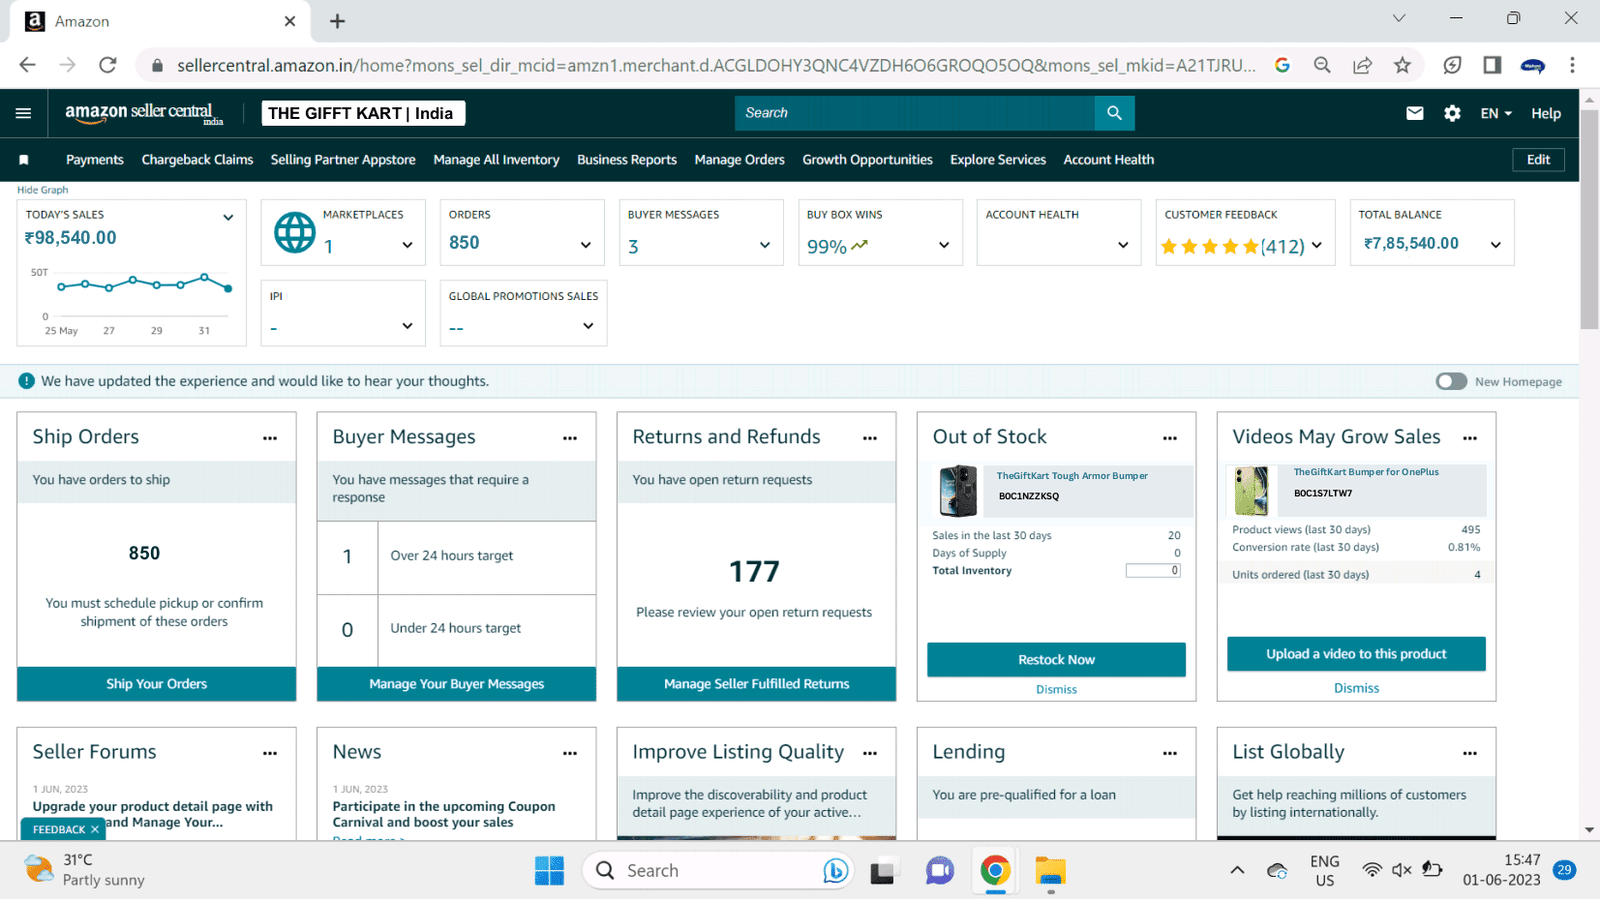This screenshot has height=899, width=1600.
Task: Open Growth Opportunities menu item
Action: tap(867, 160)
